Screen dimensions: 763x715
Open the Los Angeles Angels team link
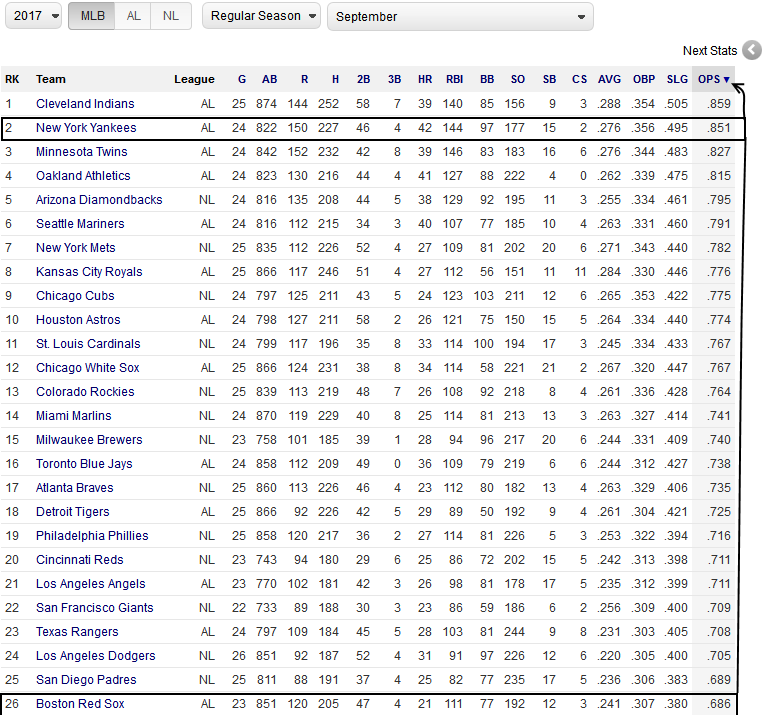point(91,584)
